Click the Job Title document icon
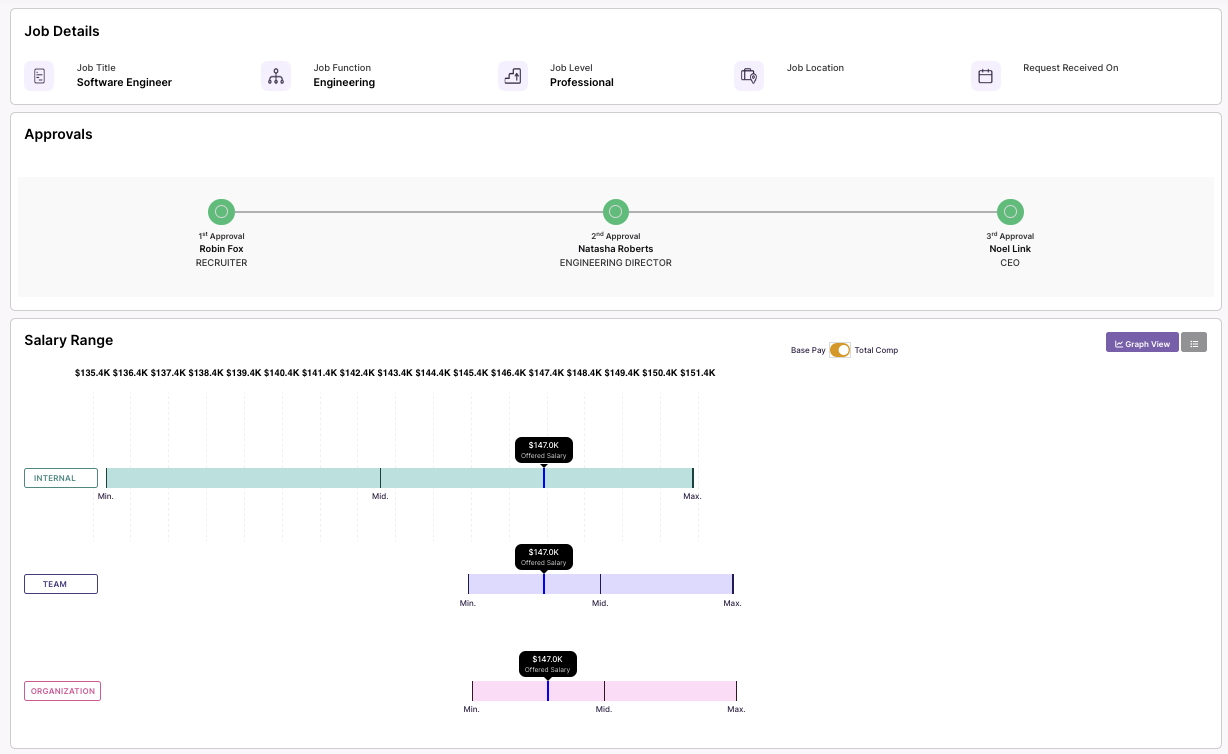 click(x=38, y=75)
